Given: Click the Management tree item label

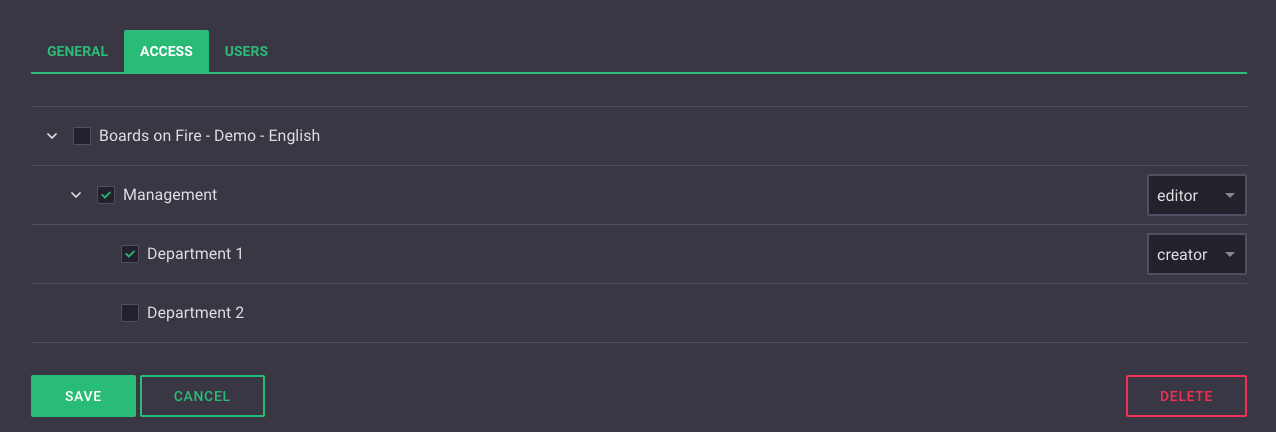Looking at the screenshot, I should (x=170, y=195).
